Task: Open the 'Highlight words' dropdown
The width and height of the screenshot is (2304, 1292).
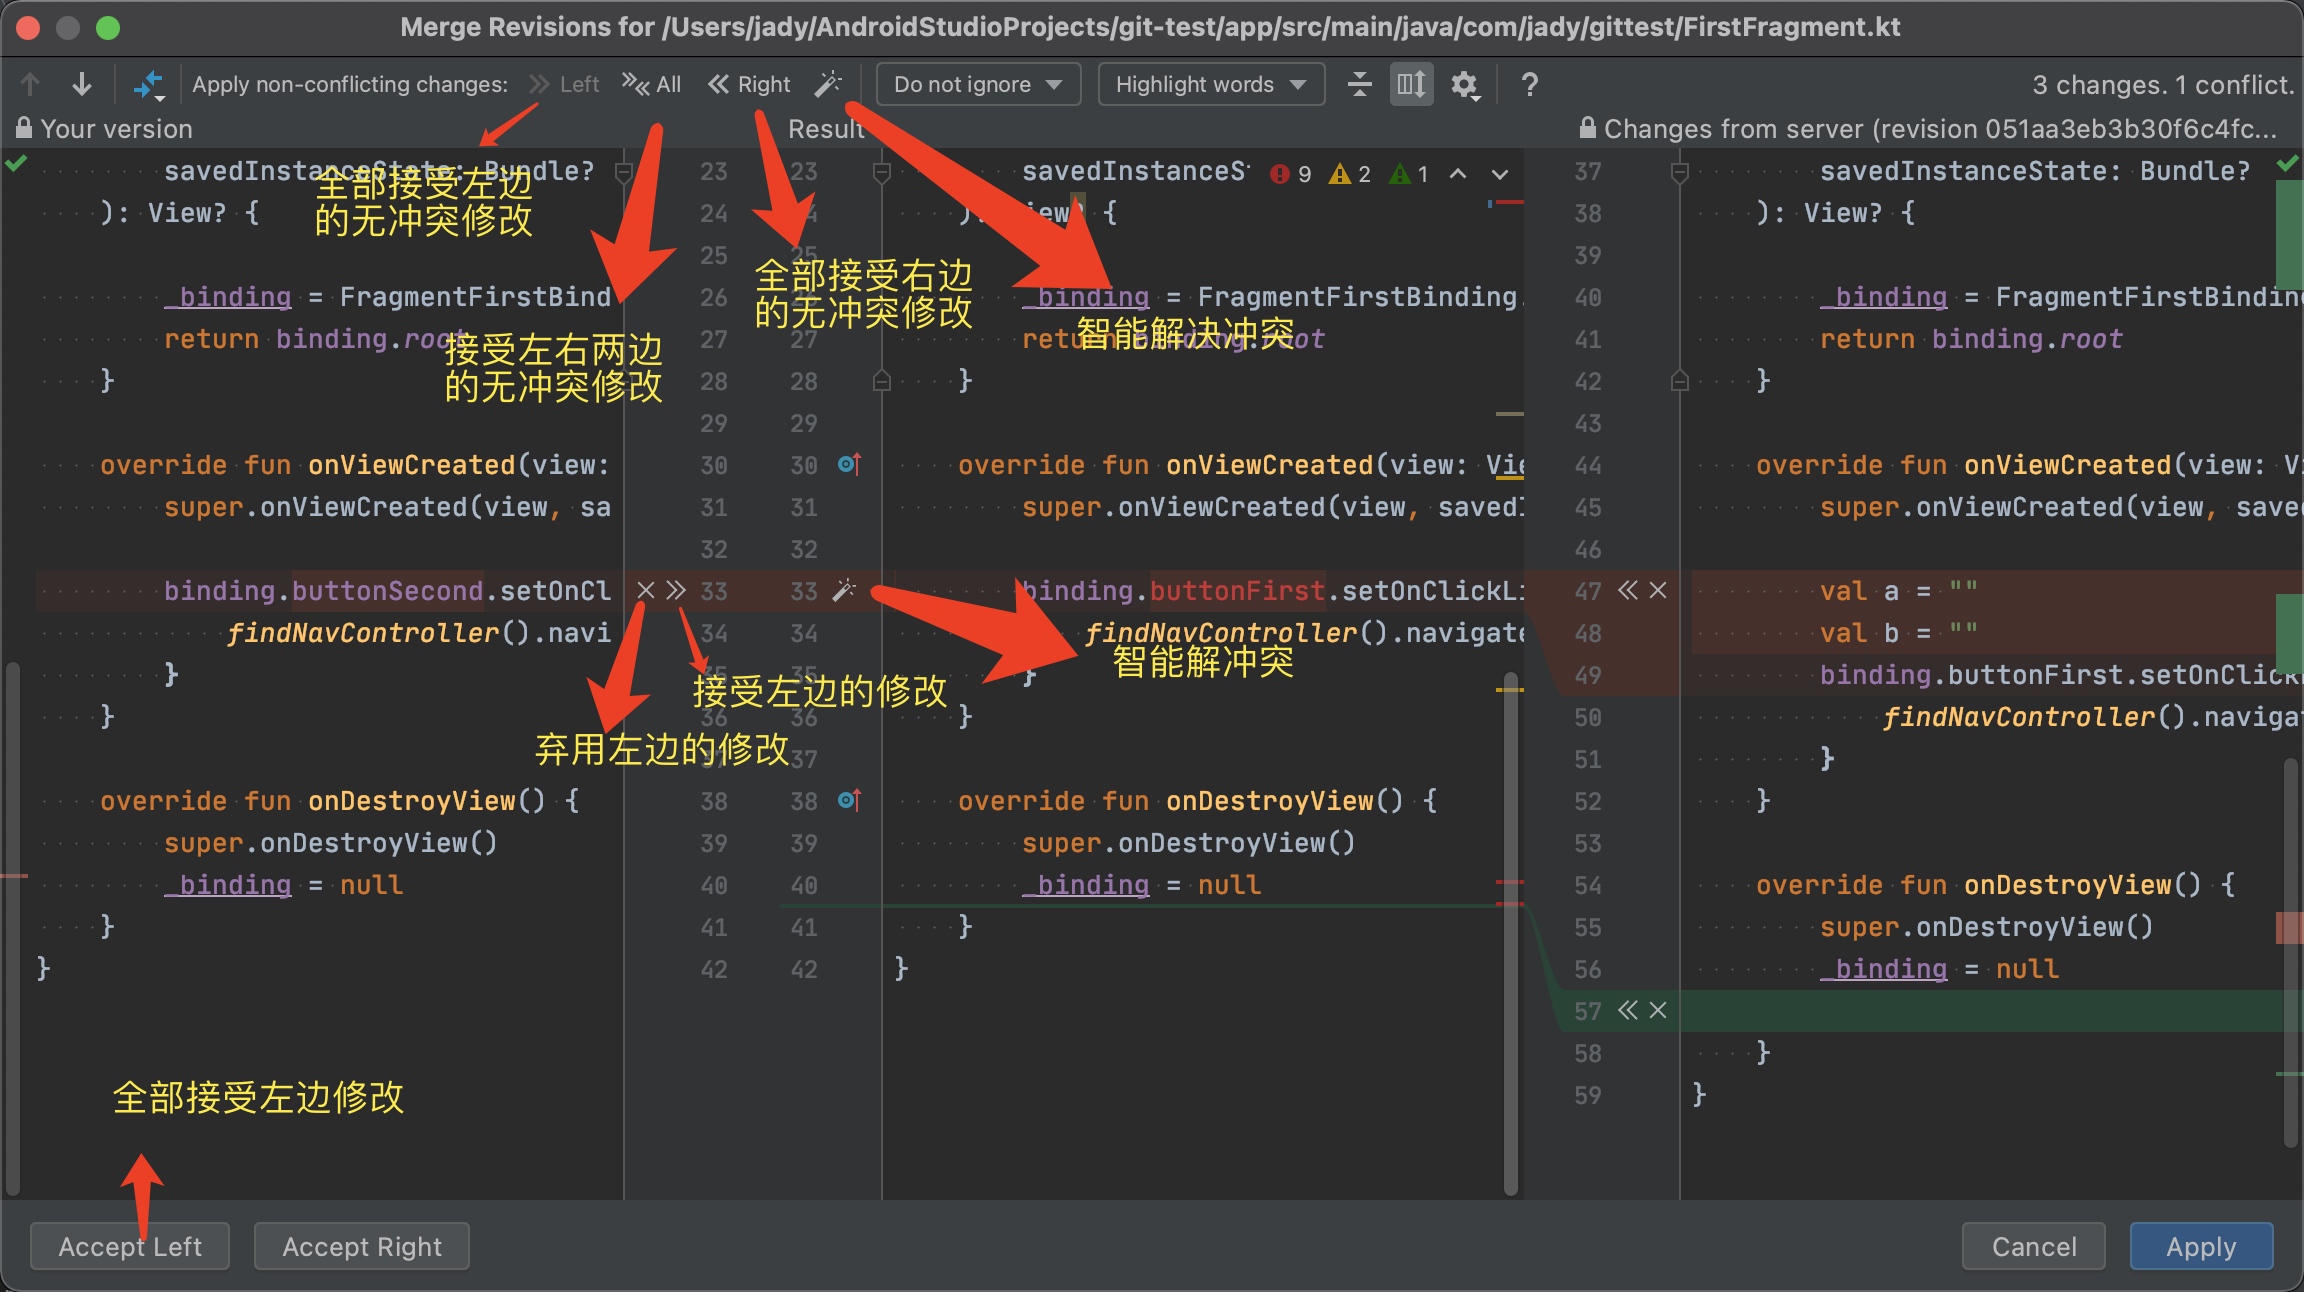Action: pyautogui.click(x=1210, y=85)
